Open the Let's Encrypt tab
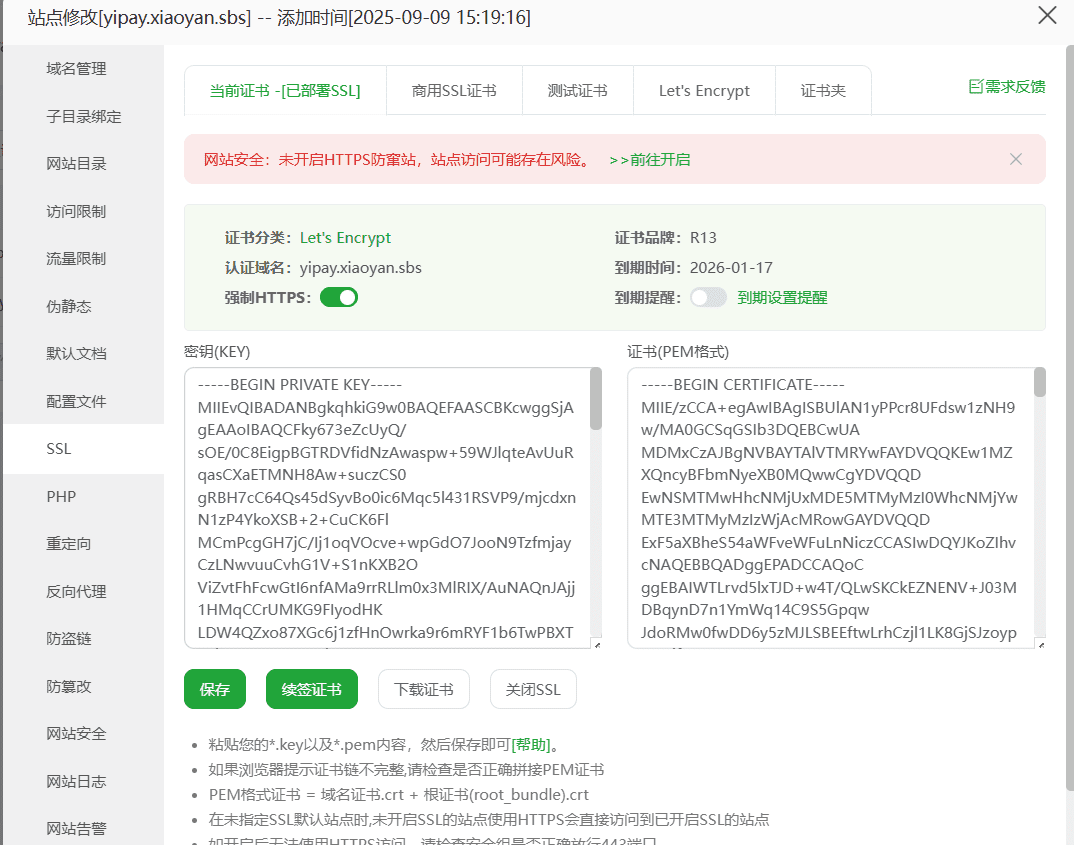 point(704,91)
